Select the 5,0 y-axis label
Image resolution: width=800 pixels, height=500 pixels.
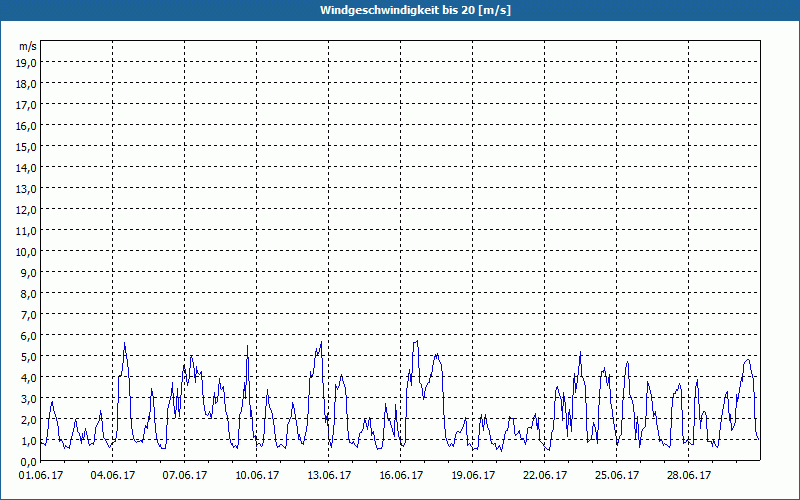[29, 357]
